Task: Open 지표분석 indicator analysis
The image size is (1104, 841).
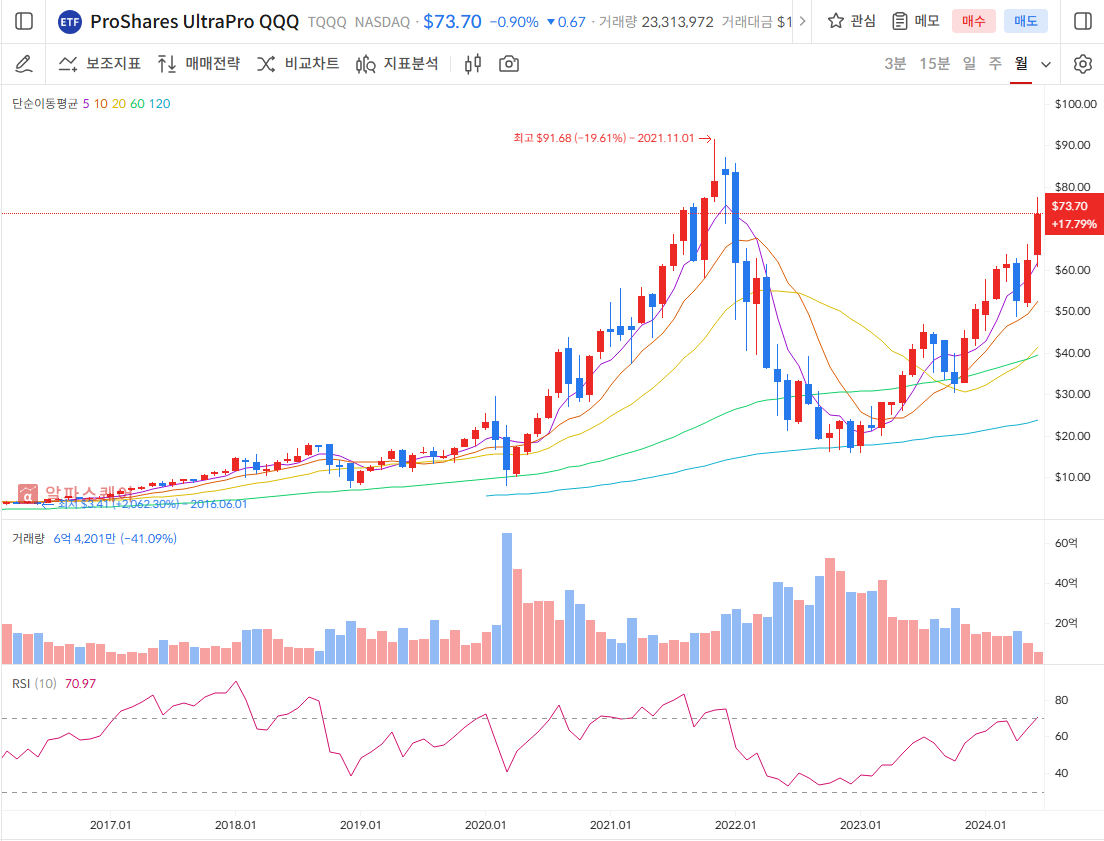Action: point(397,64)
